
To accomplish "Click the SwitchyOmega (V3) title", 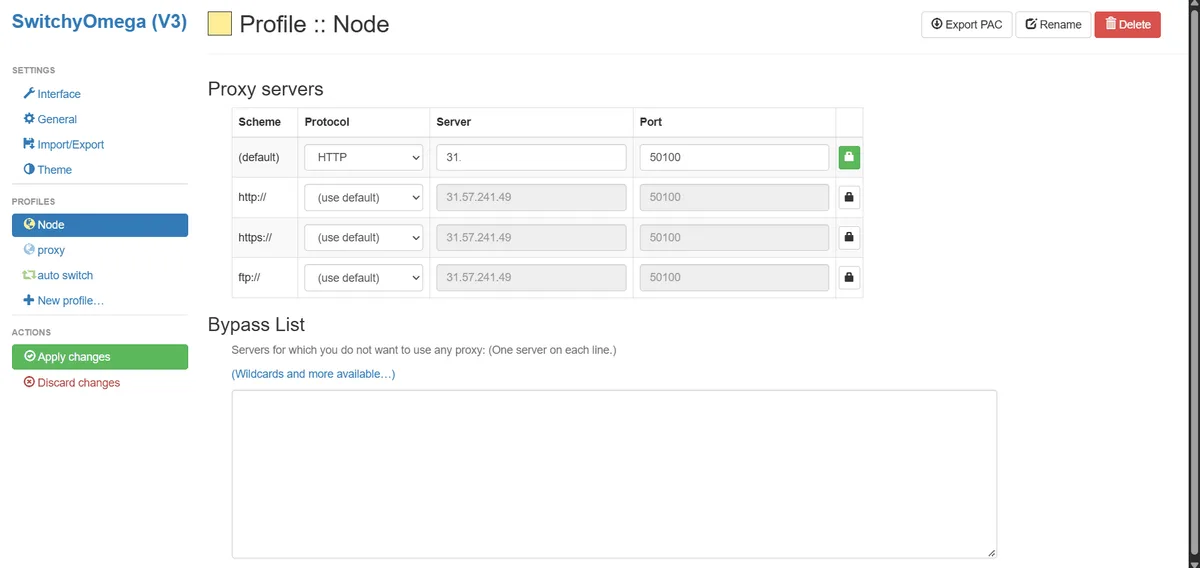I will [99, 22].
